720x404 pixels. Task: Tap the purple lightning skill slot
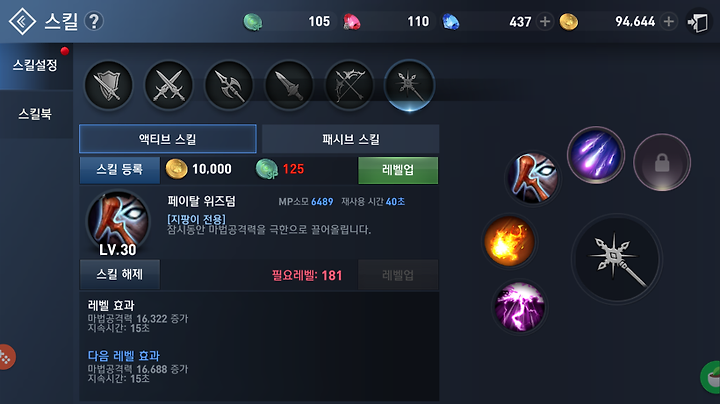519,307
